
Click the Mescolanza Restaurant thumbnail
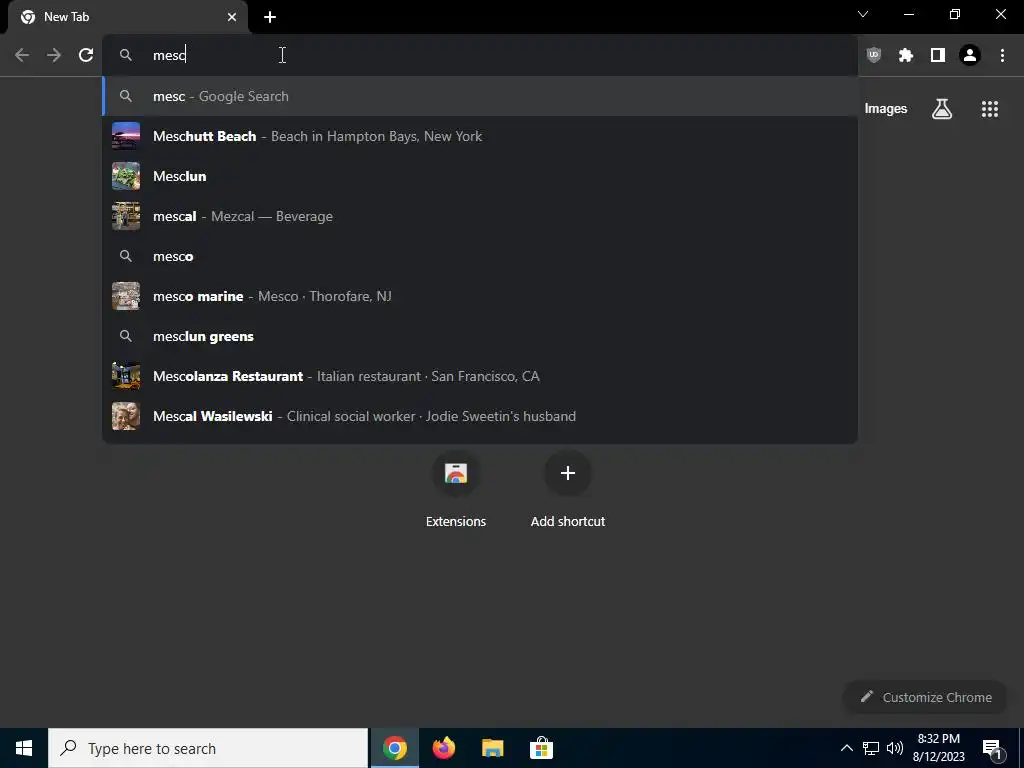coord(126,376)
